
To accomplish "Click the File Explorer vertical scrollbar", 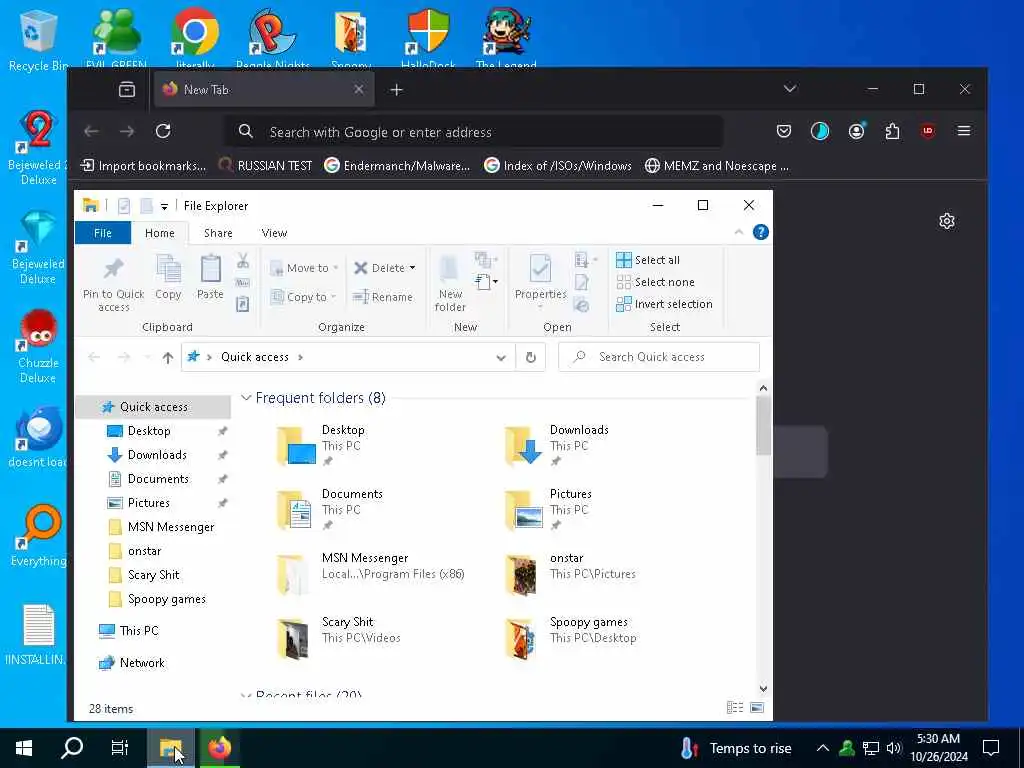I will [763, 427].
